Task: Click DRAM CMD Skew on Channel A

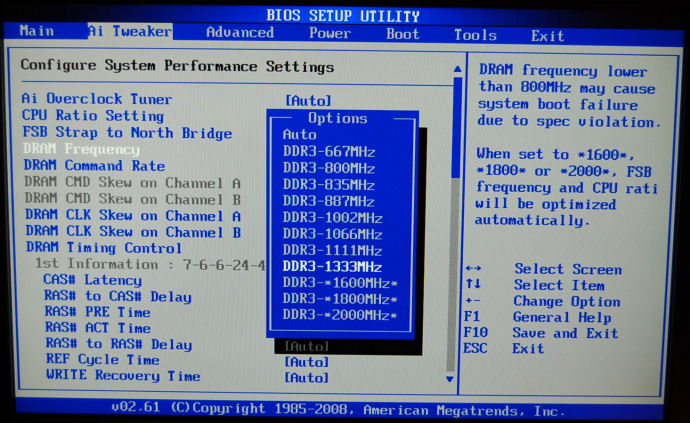Action: (132, 182)
